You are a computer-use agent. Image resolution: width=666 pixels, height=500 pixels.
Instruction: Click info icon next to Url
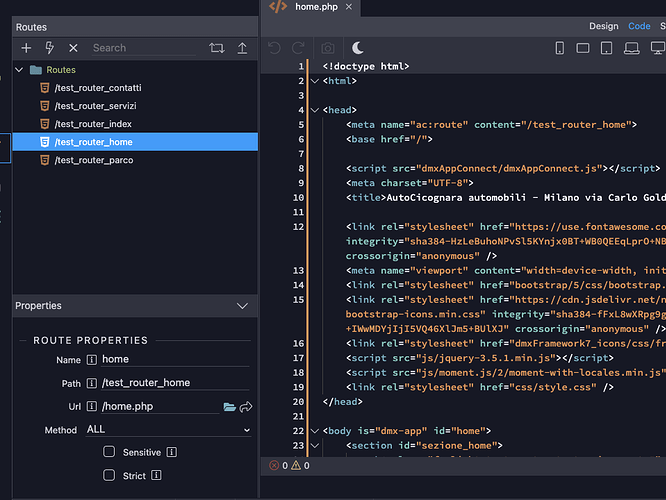[92, 406]
